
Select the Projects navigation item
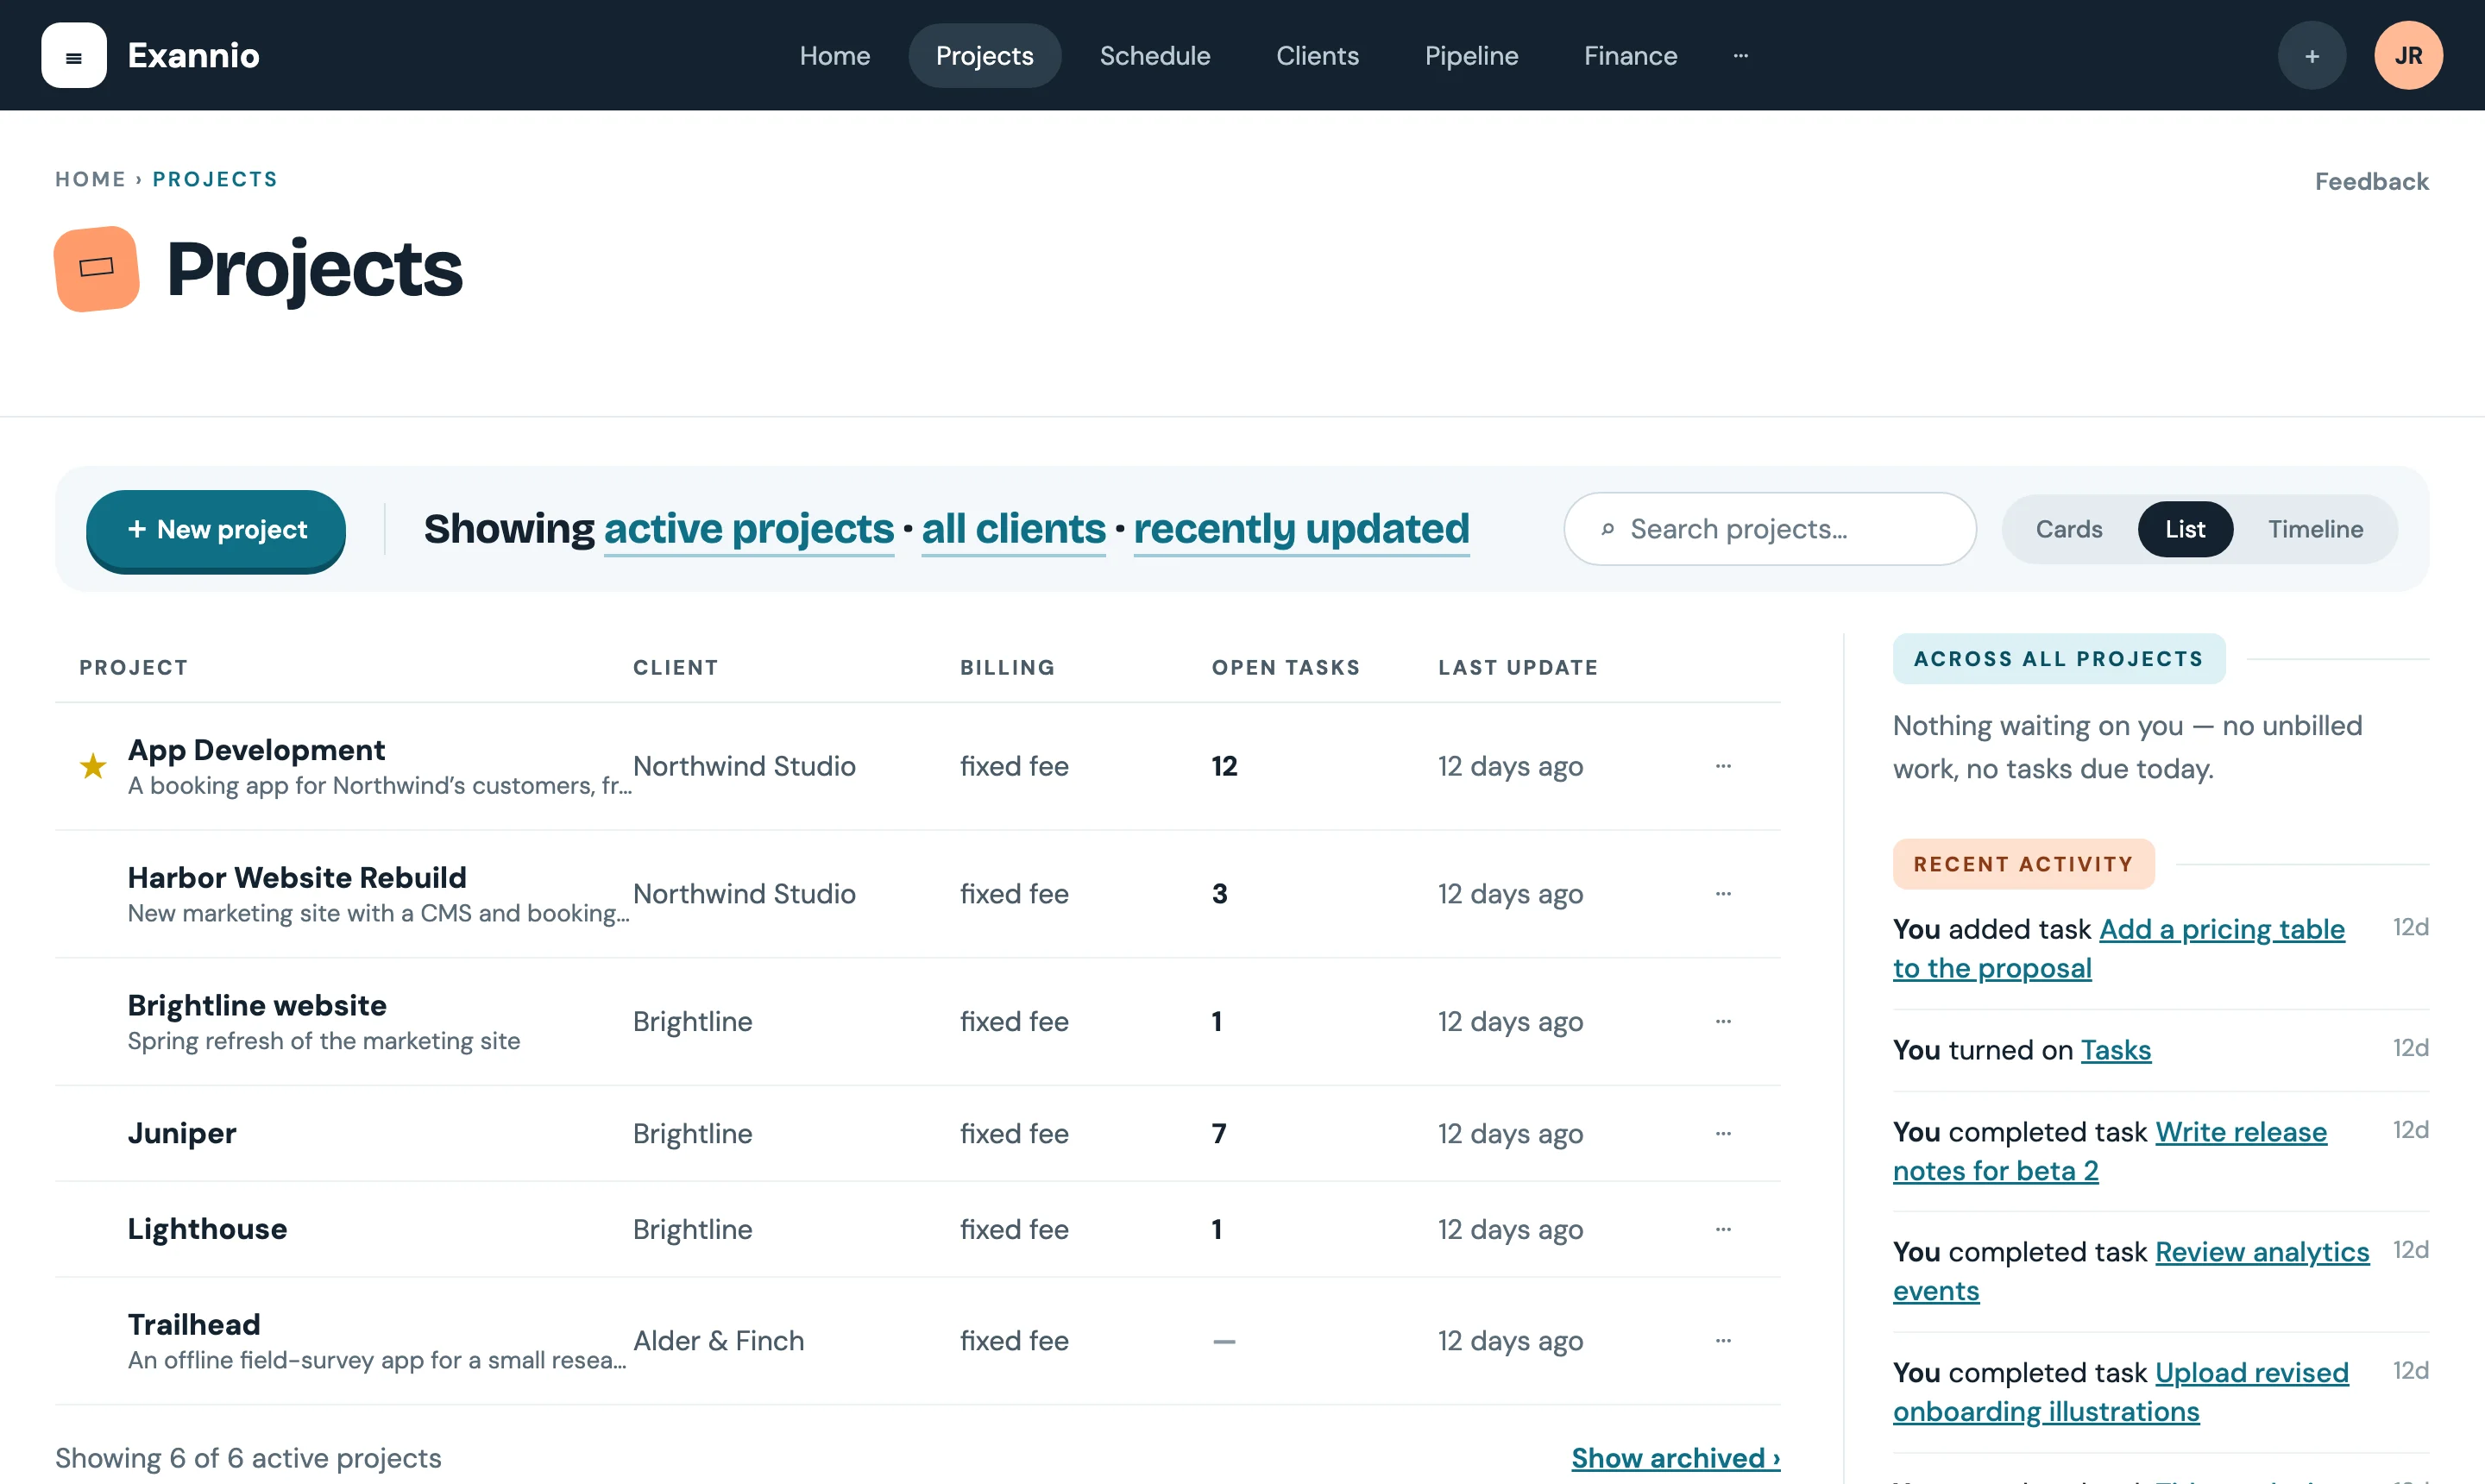(x=984, y=55)
